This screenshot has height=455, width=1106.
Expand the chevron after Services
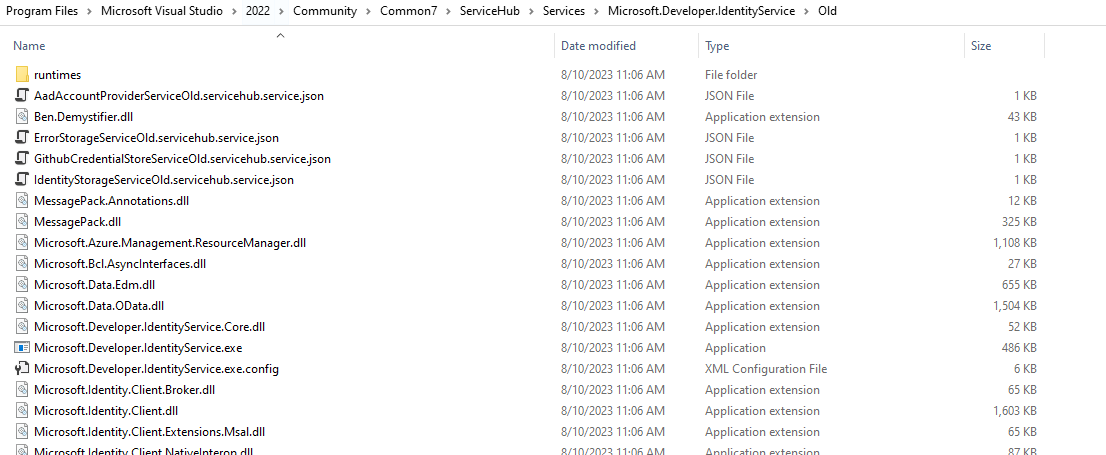(x=597, y=11)
